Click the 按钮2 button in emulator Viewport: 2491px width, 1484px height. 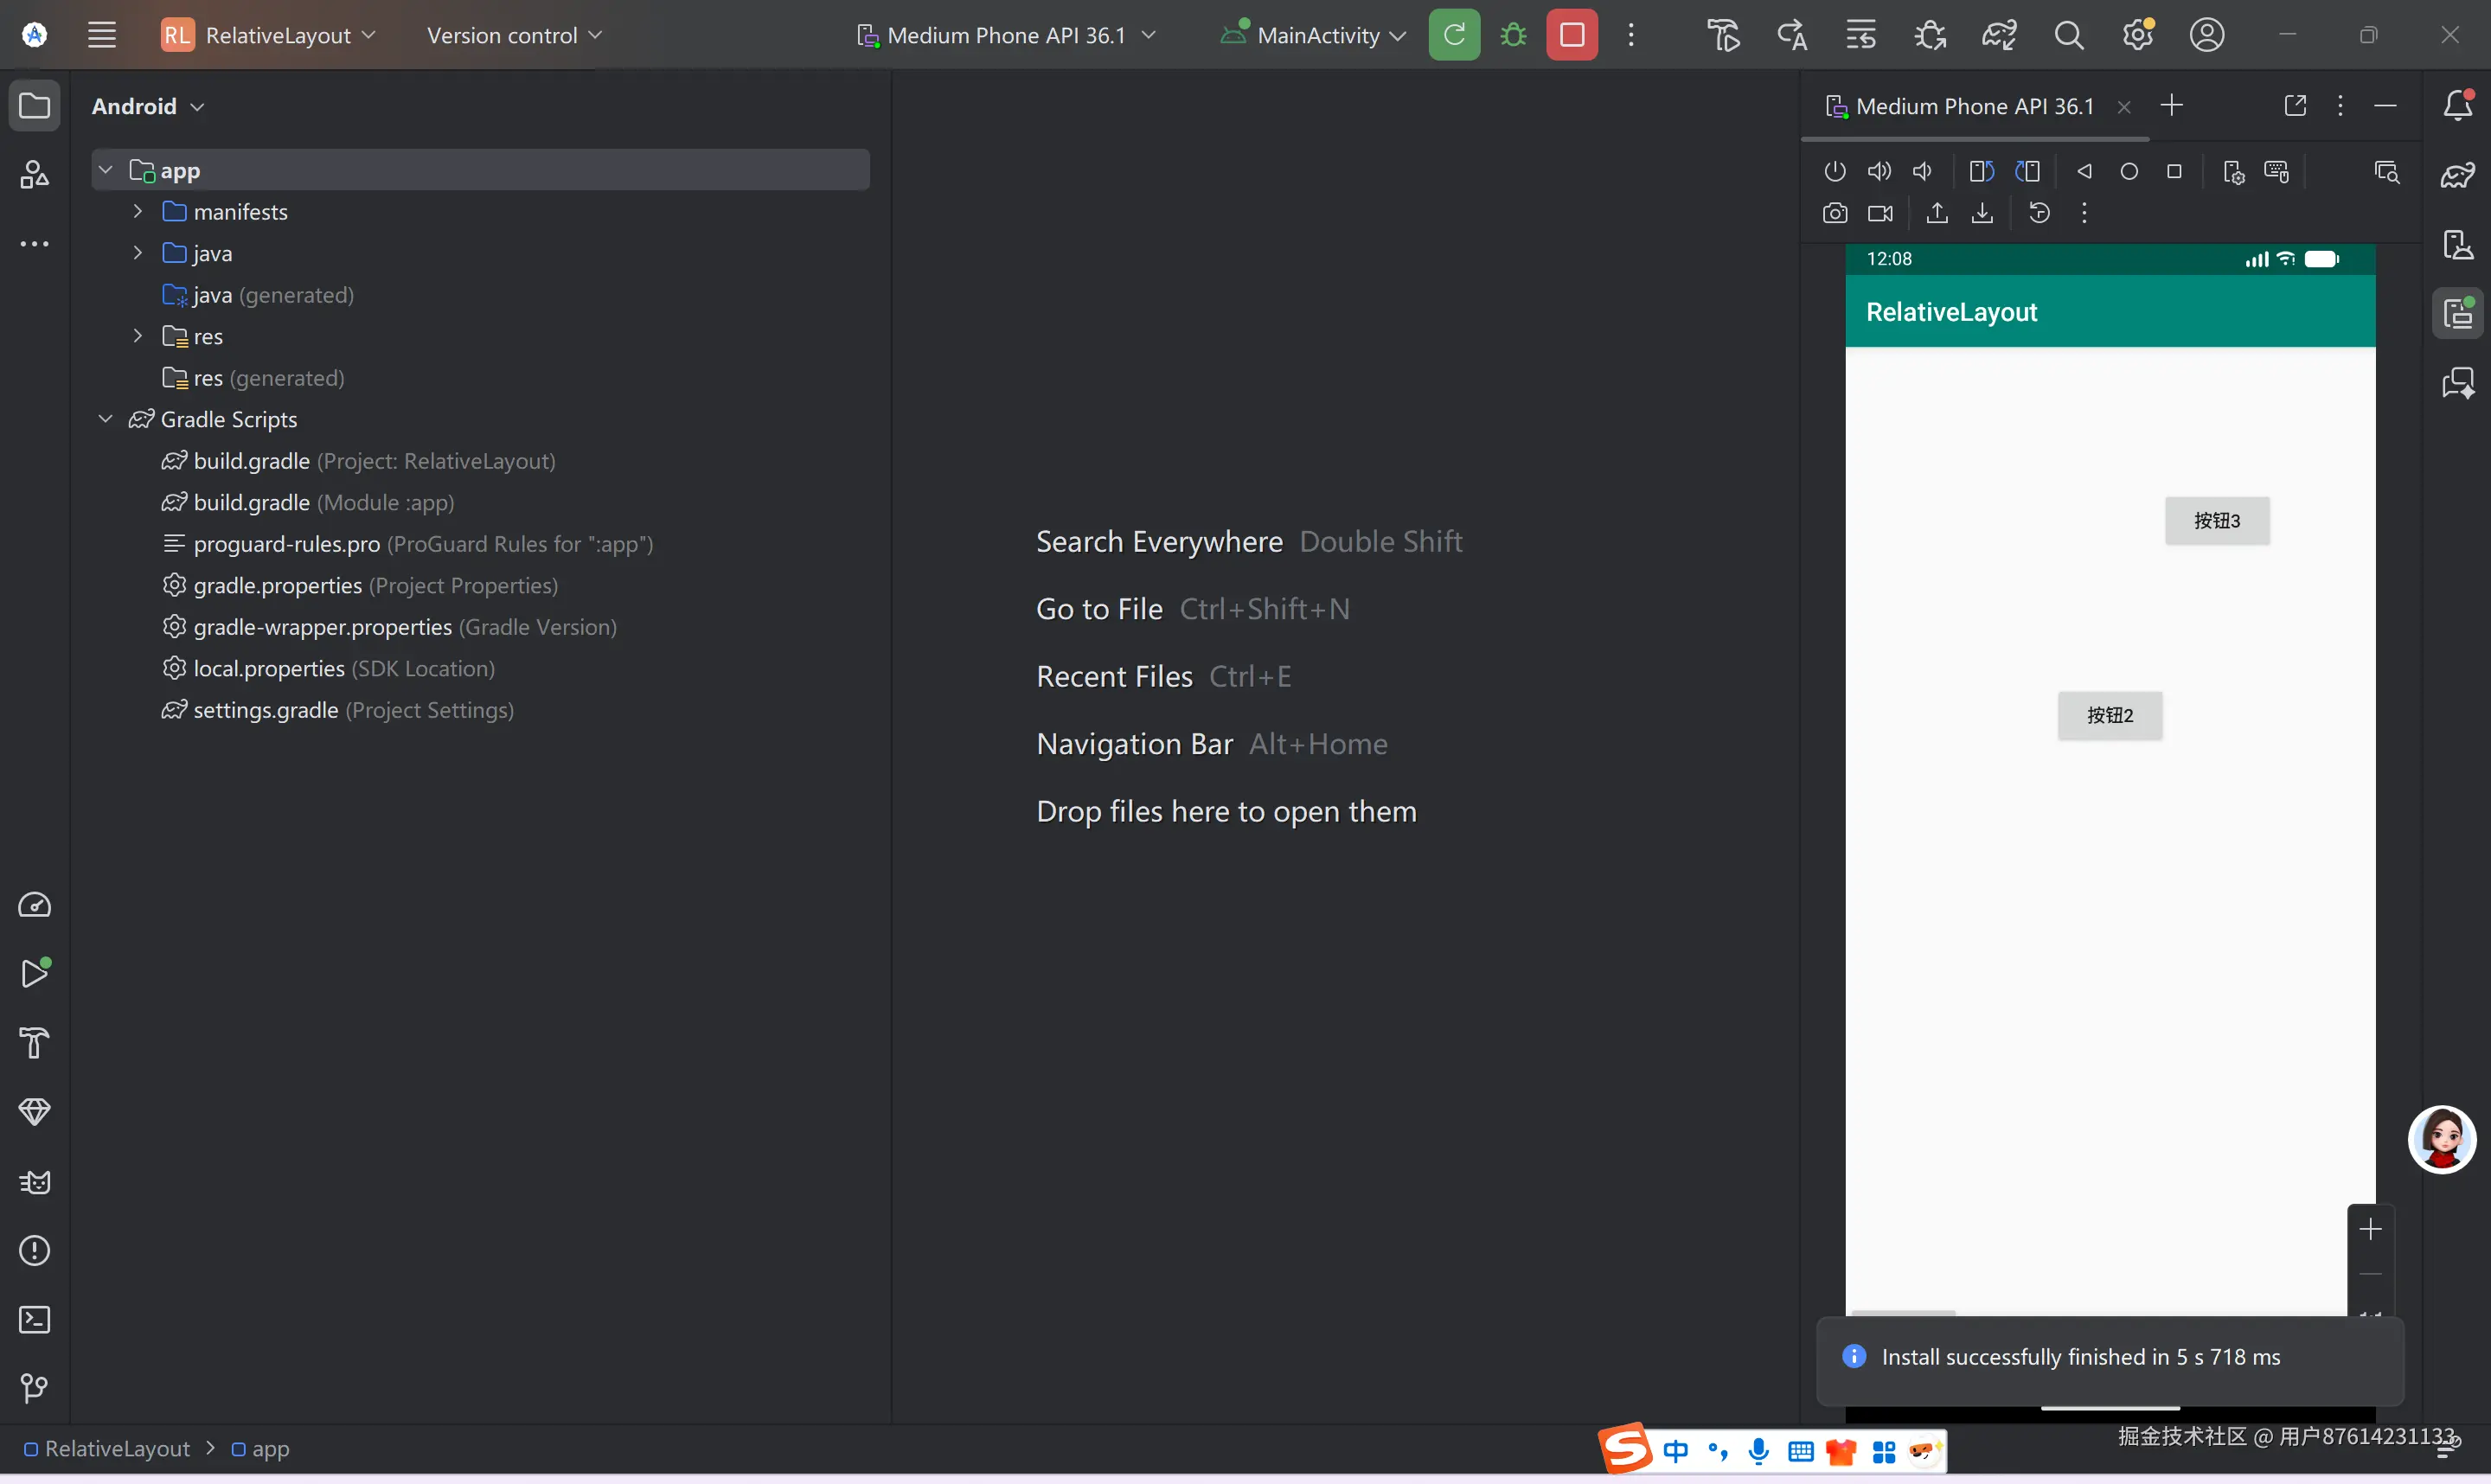[x=2109, y=715]
